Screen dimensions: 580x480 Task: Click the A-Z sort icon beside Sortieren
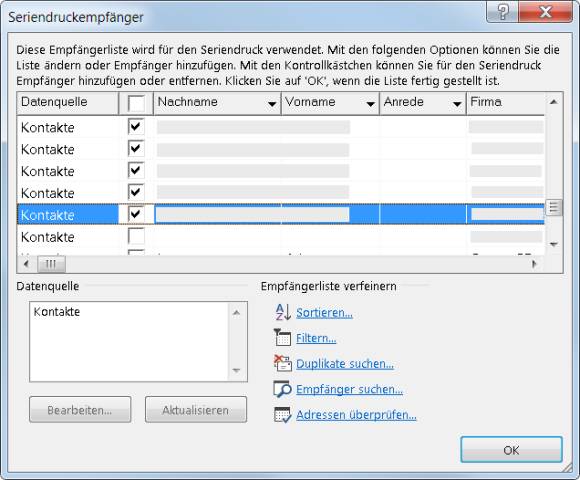pyautogui.click(x=283, y=312)
